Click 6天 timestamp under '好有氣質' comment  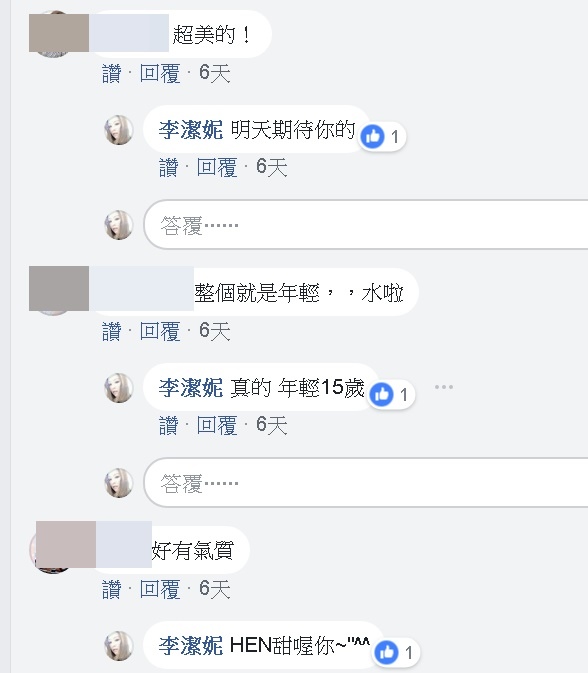click(215, 589)
